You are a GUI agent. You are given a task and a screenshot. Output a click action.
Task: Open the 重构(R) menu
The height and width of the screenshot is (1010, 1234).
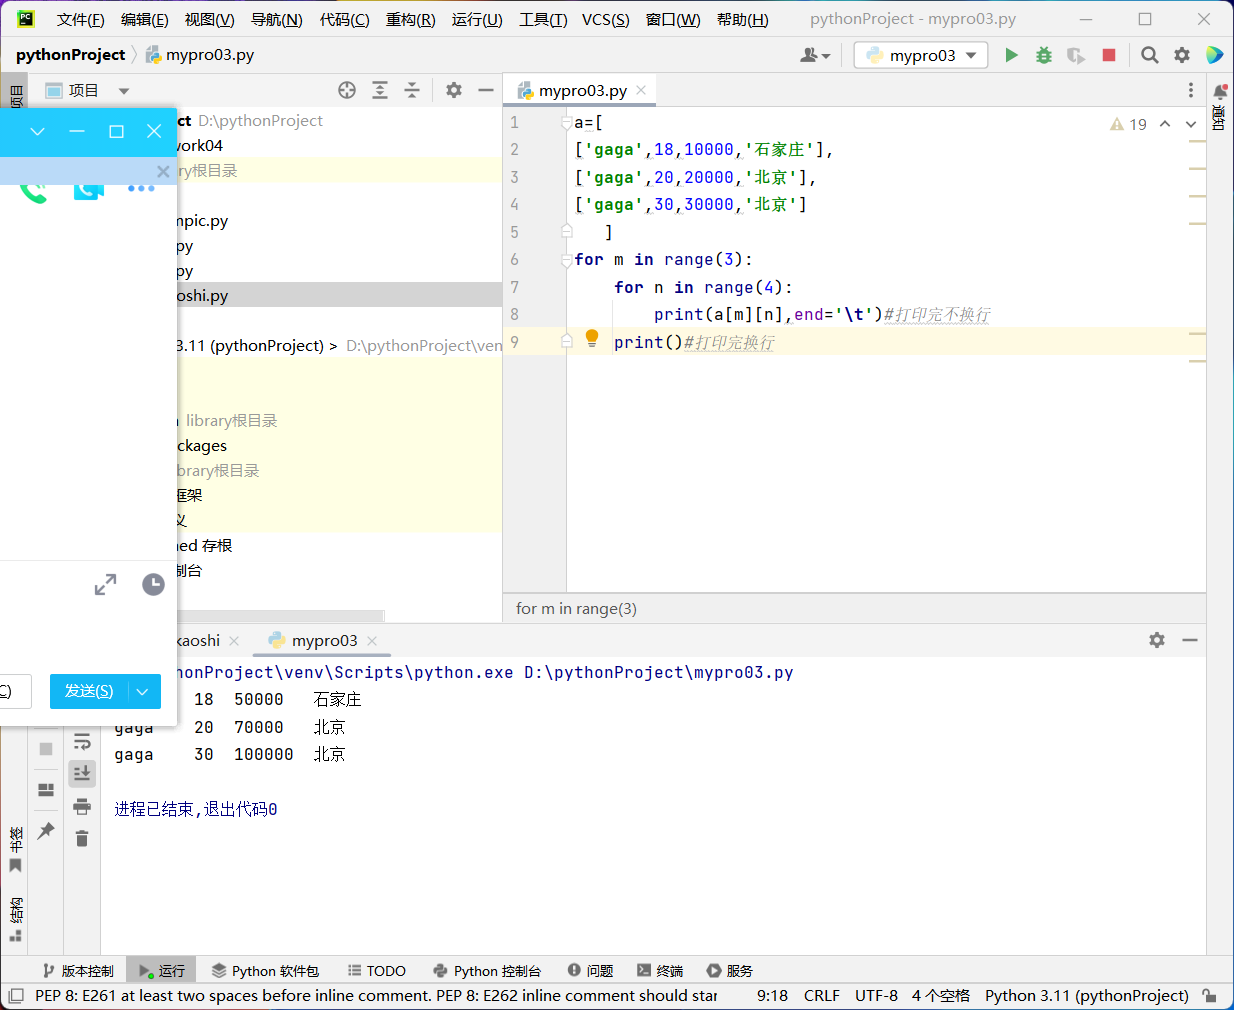[410, 19]
